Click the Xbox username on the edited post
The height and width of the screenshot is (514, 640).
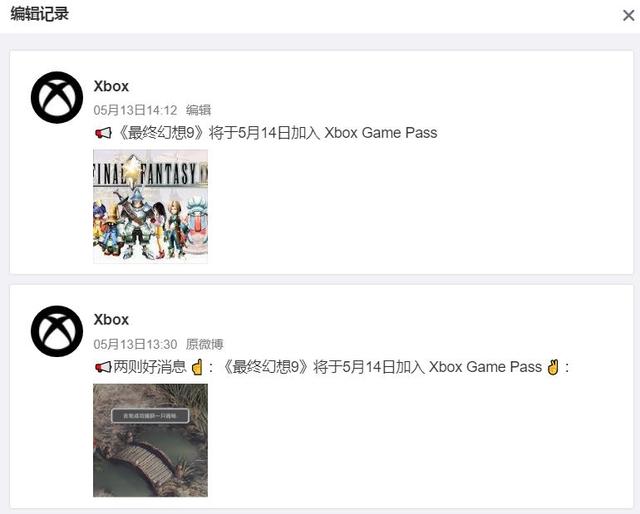pyautogui.click(x=111, y=86)
